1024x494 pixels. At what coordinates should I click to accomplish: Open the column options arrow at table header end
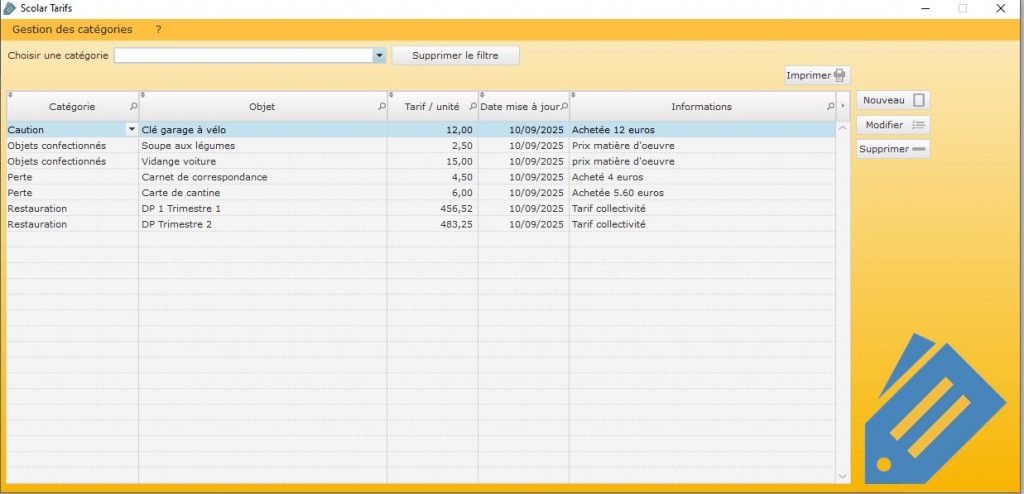tap(843, 106)
